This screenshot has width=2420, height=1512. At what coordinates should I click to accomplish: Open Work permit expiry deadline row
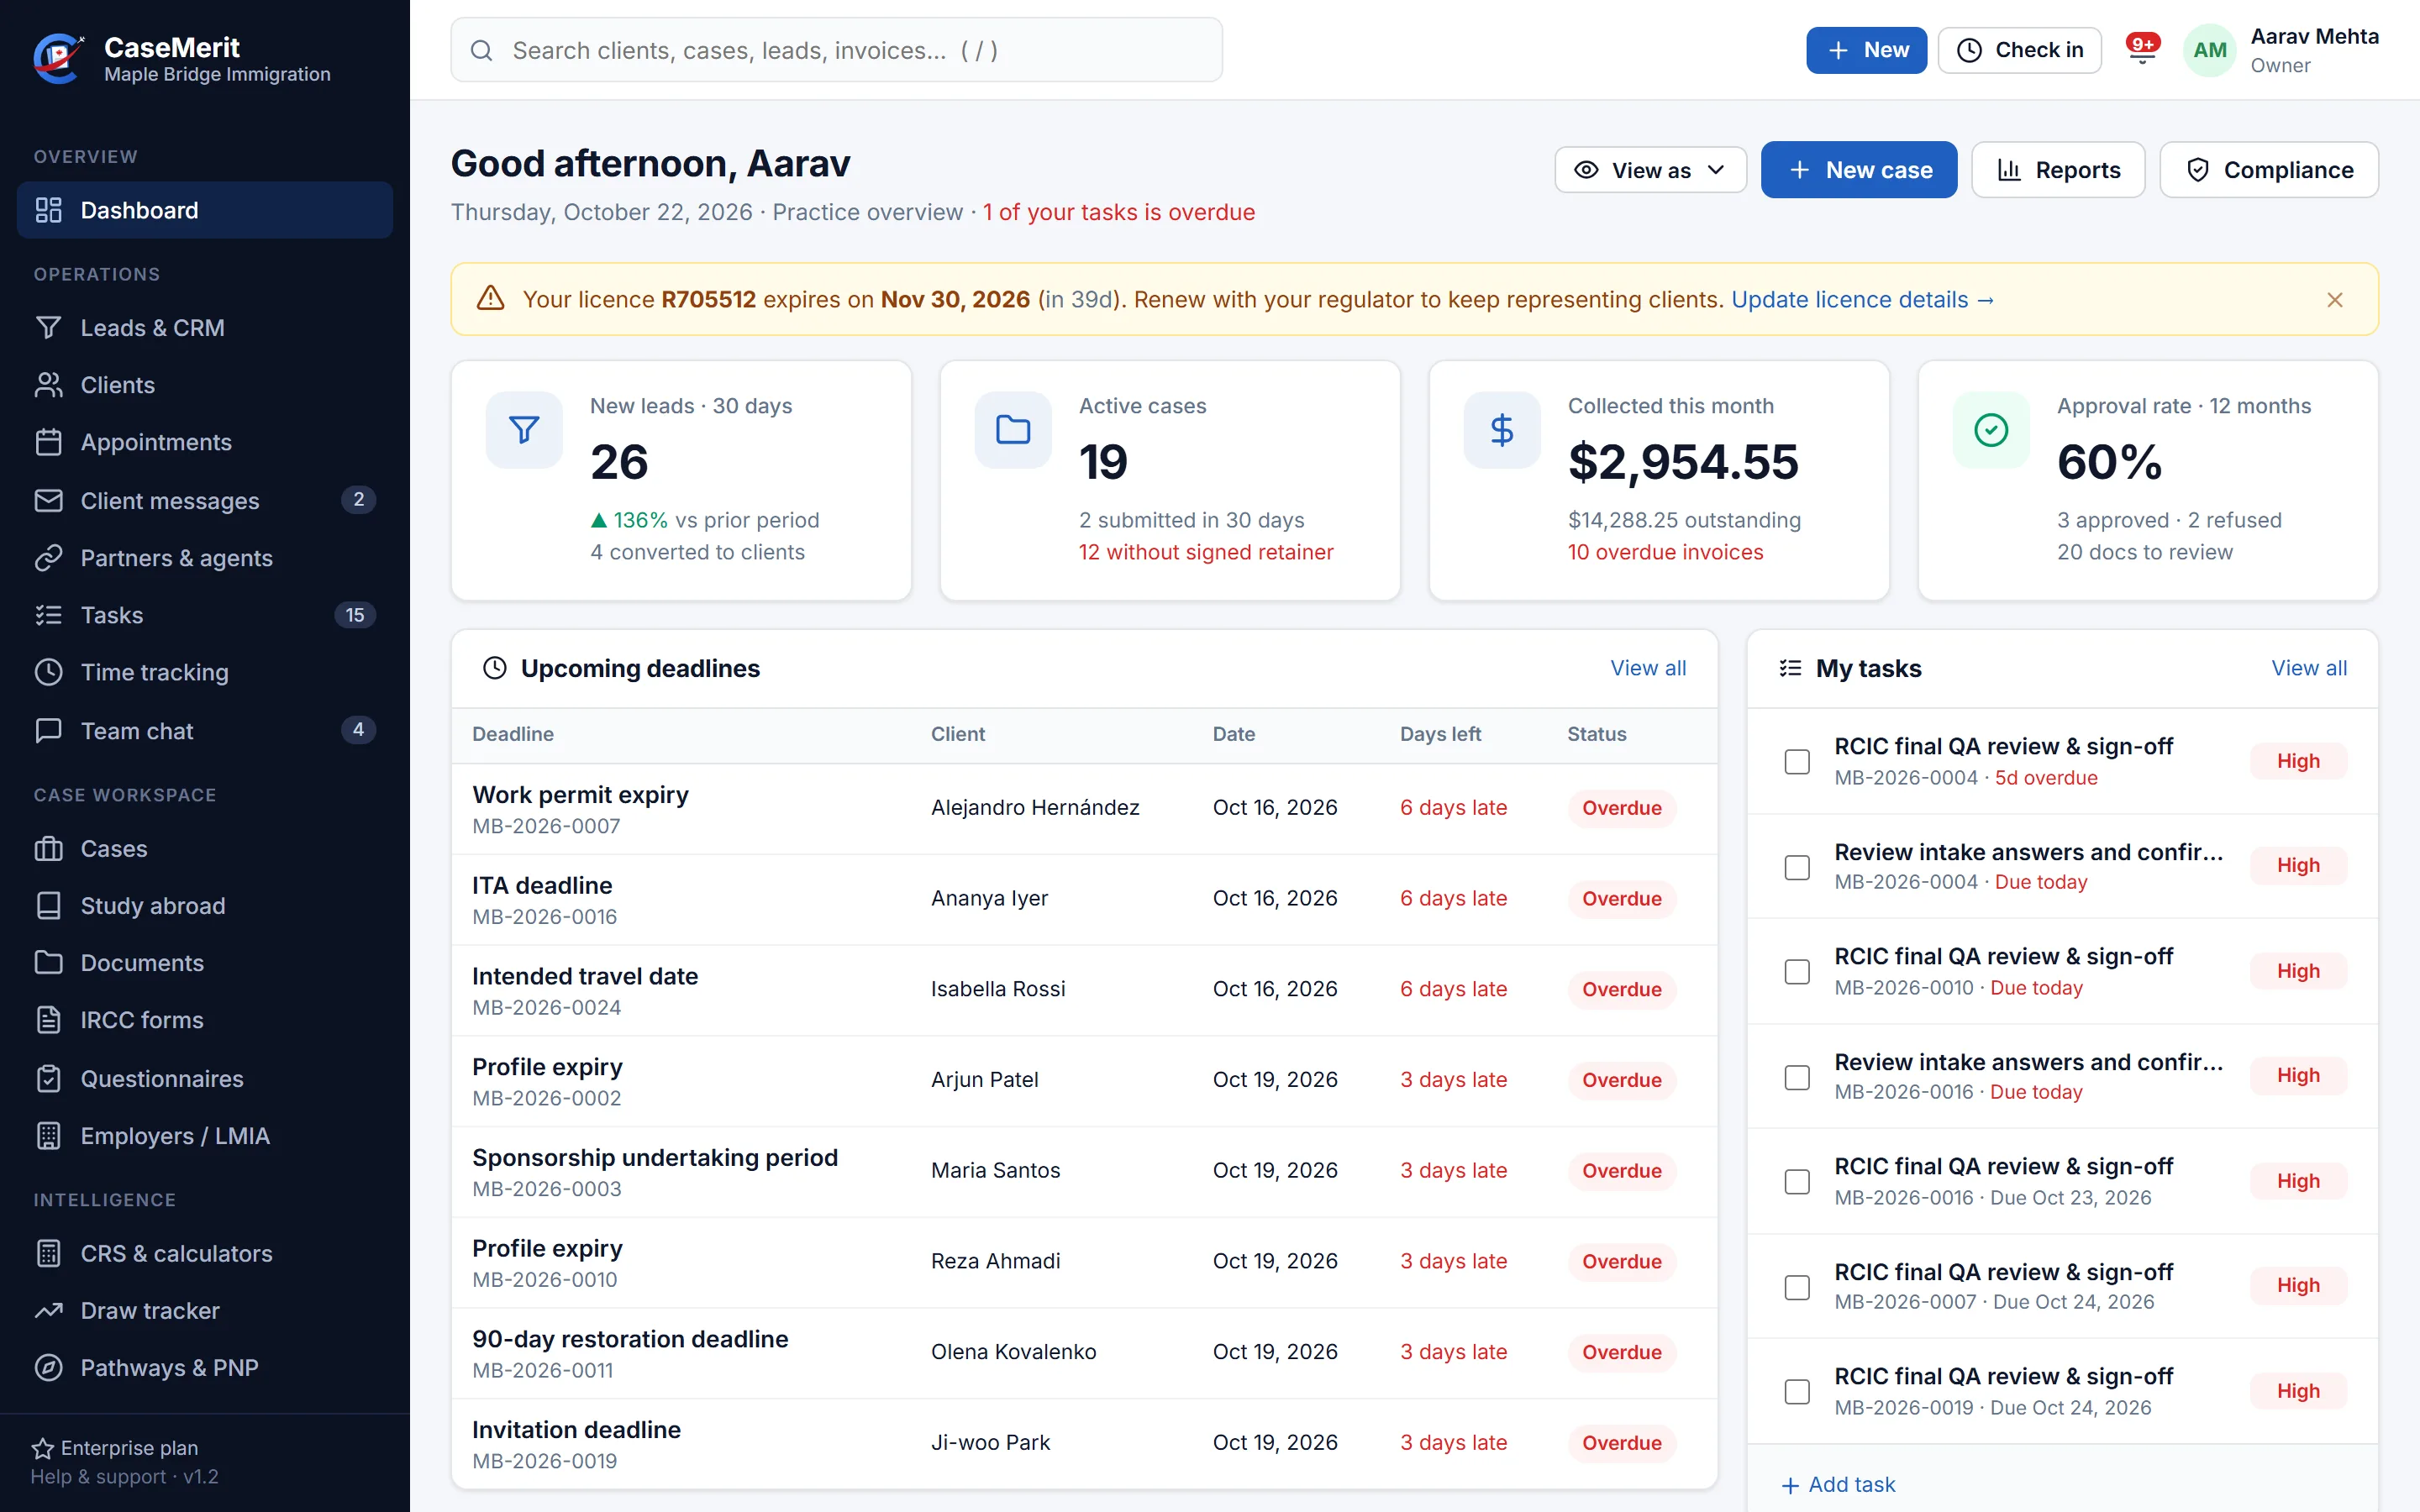click(1084, 808)
